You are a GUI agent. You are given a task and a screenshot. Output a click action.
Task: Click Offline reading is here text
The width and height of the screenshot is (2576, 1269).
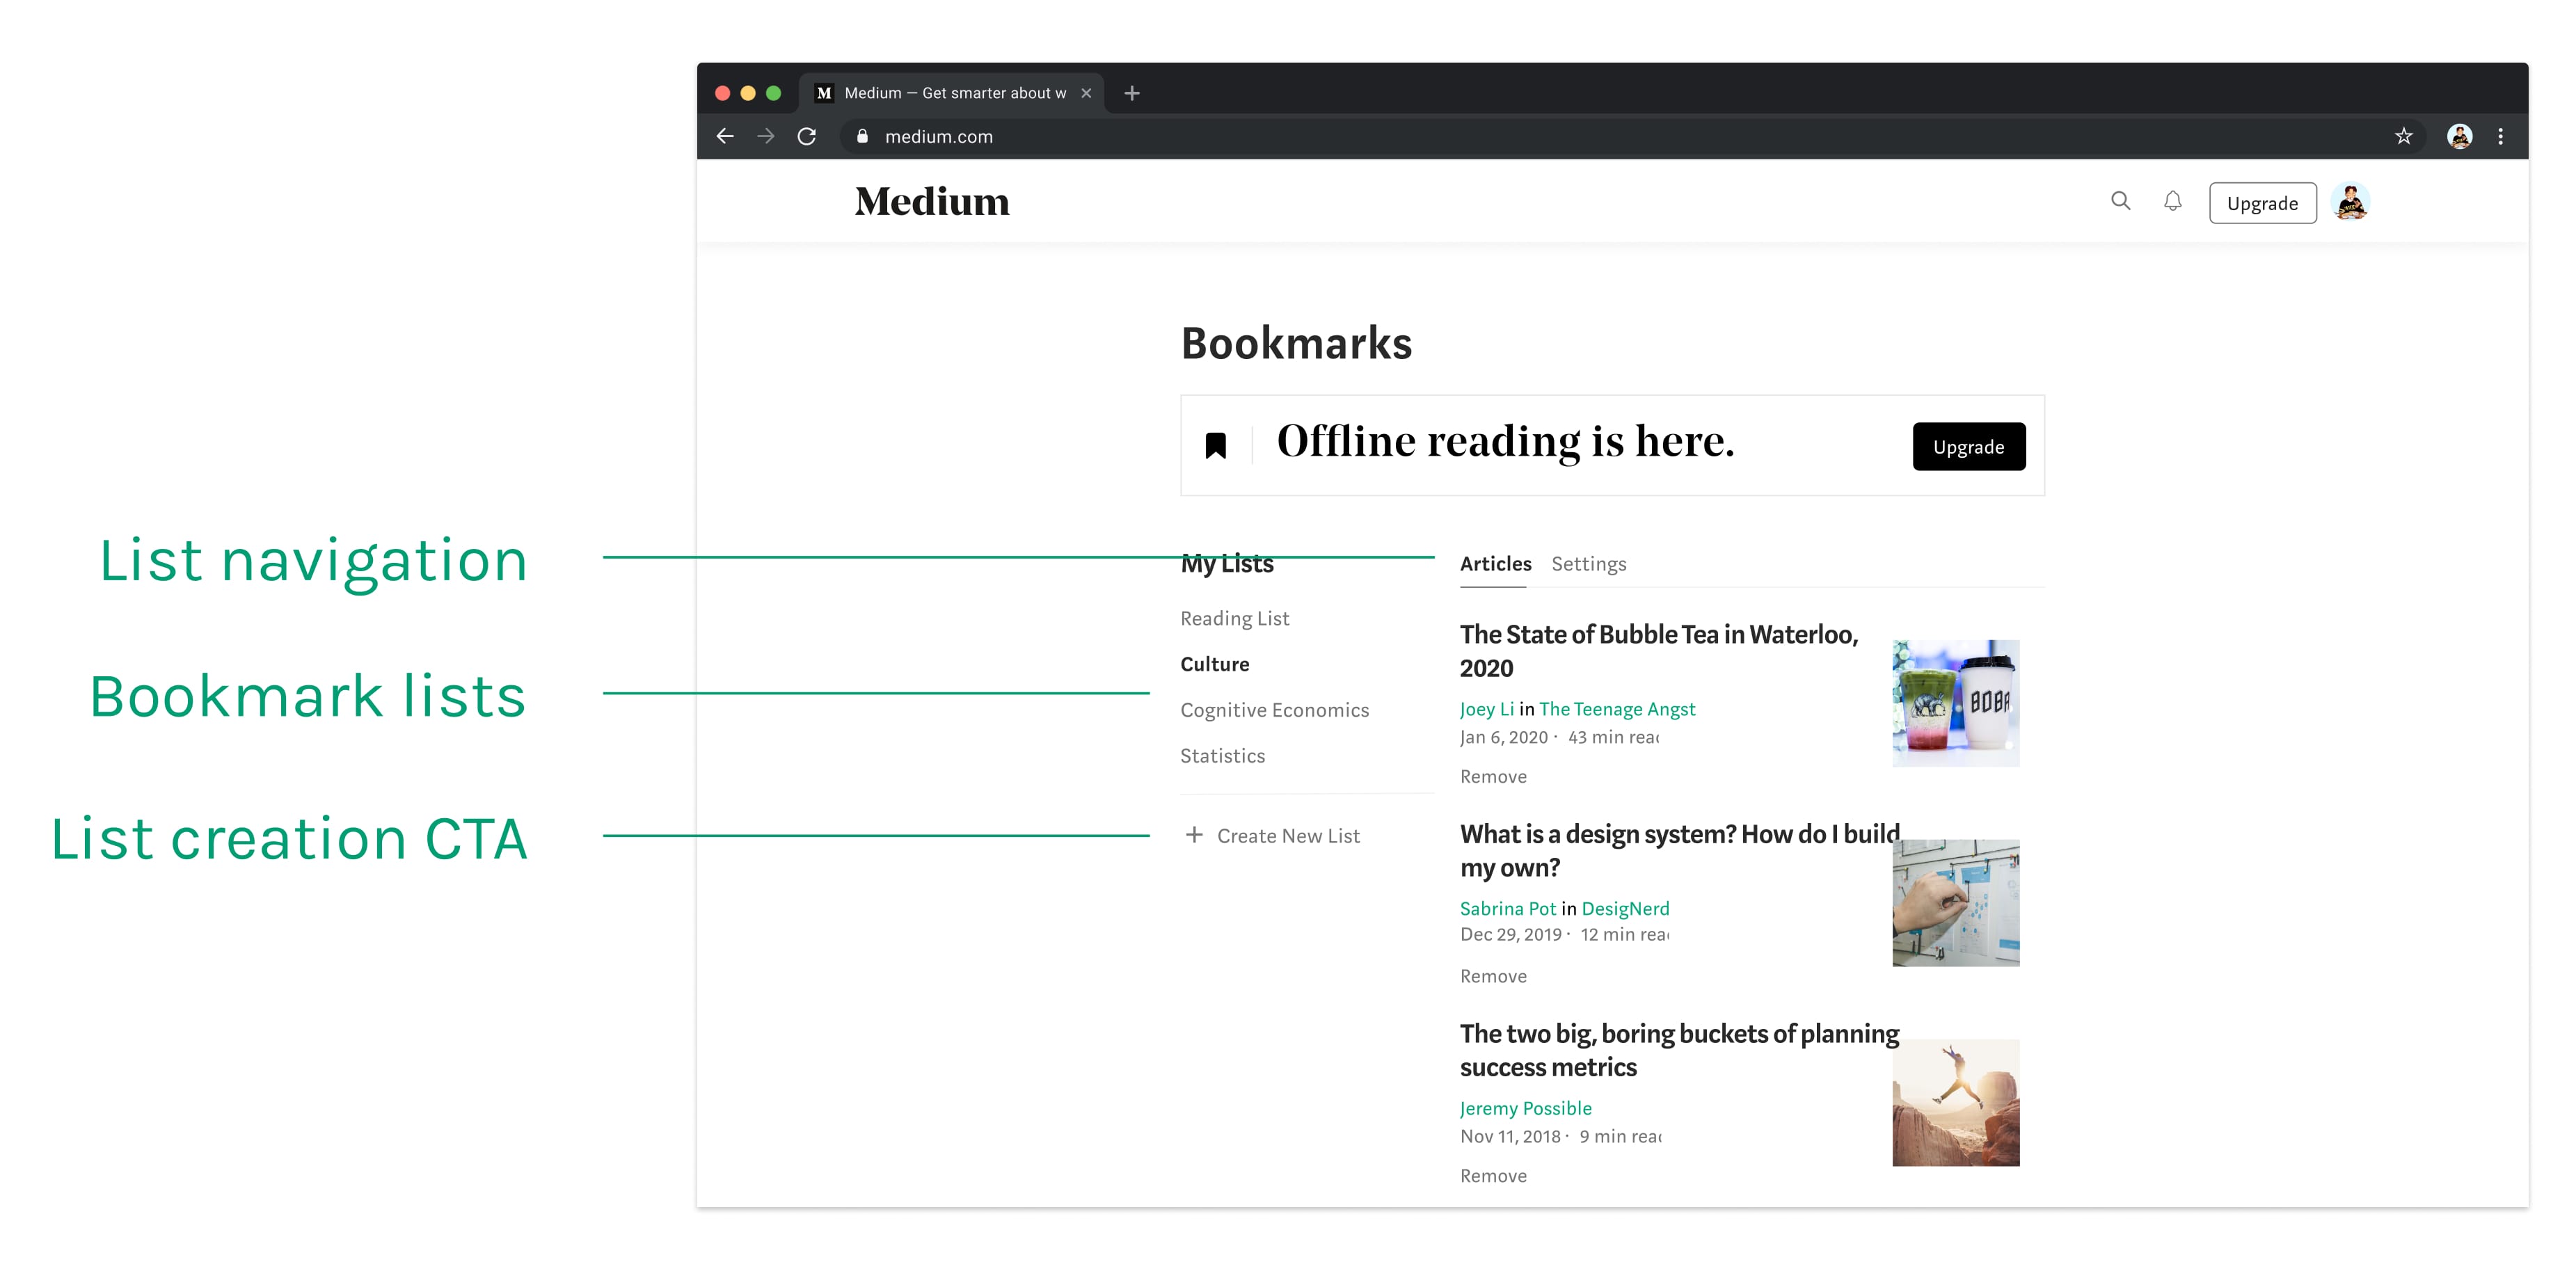[1505, 442]
